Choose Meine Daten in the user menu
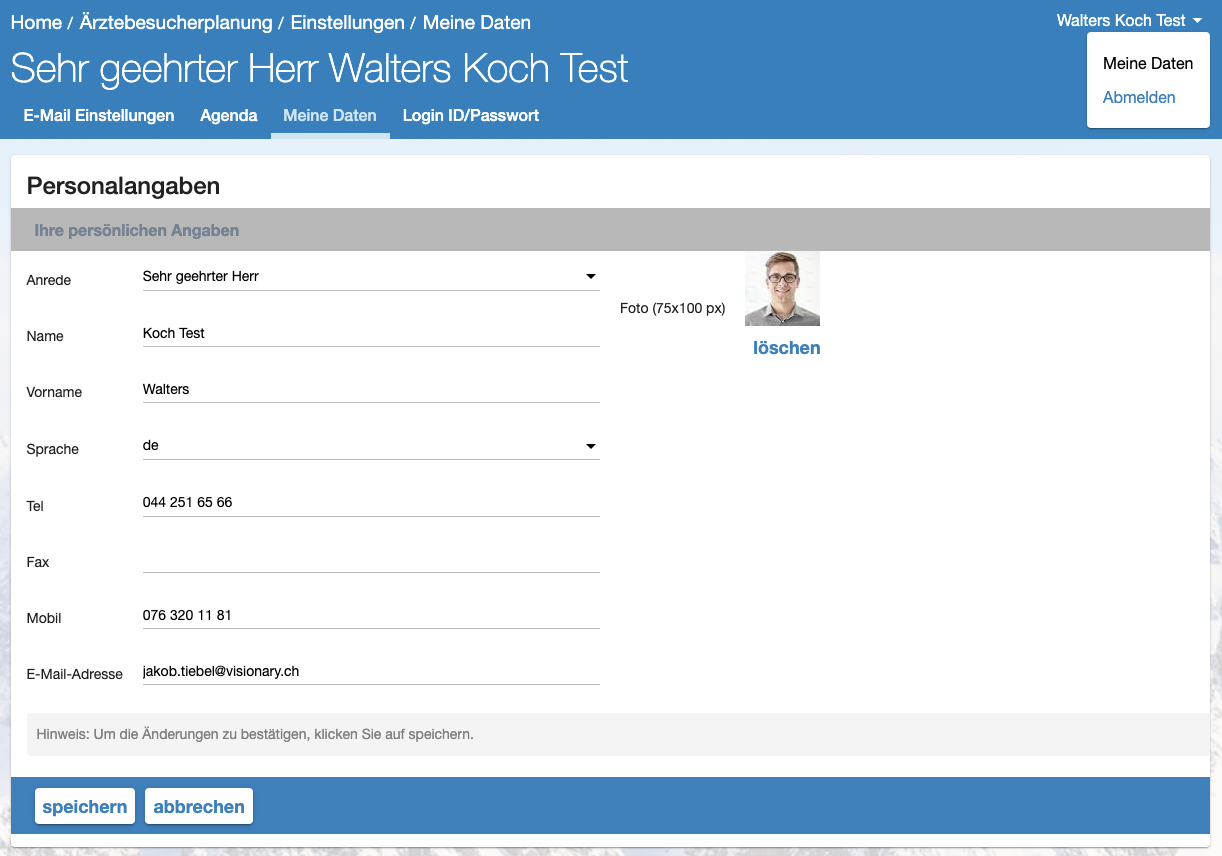This screenshot has width=1222, height=856. point(1148,63)
